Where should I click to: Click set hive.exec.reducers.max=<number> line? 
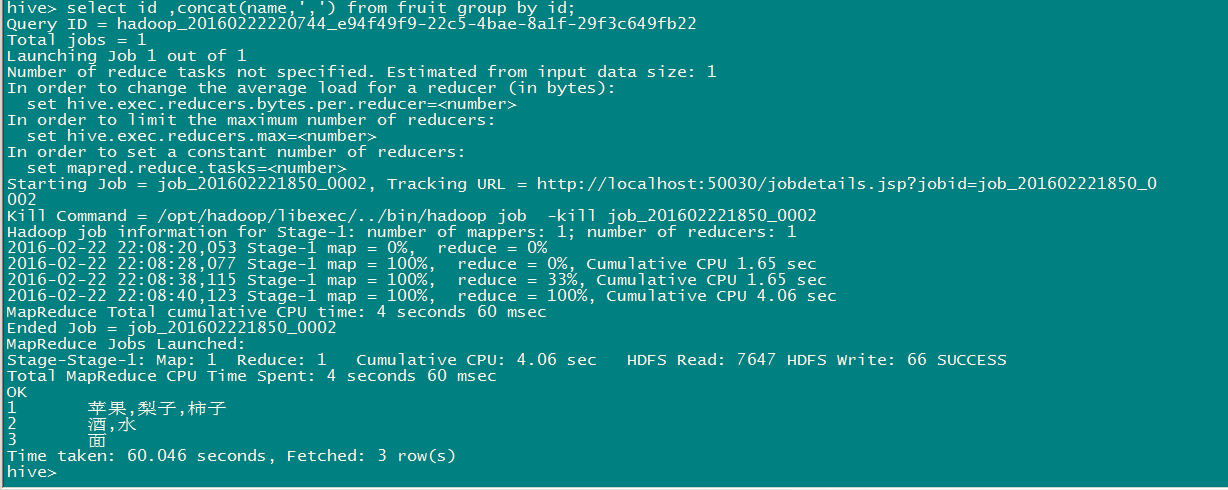pos(201,136)
